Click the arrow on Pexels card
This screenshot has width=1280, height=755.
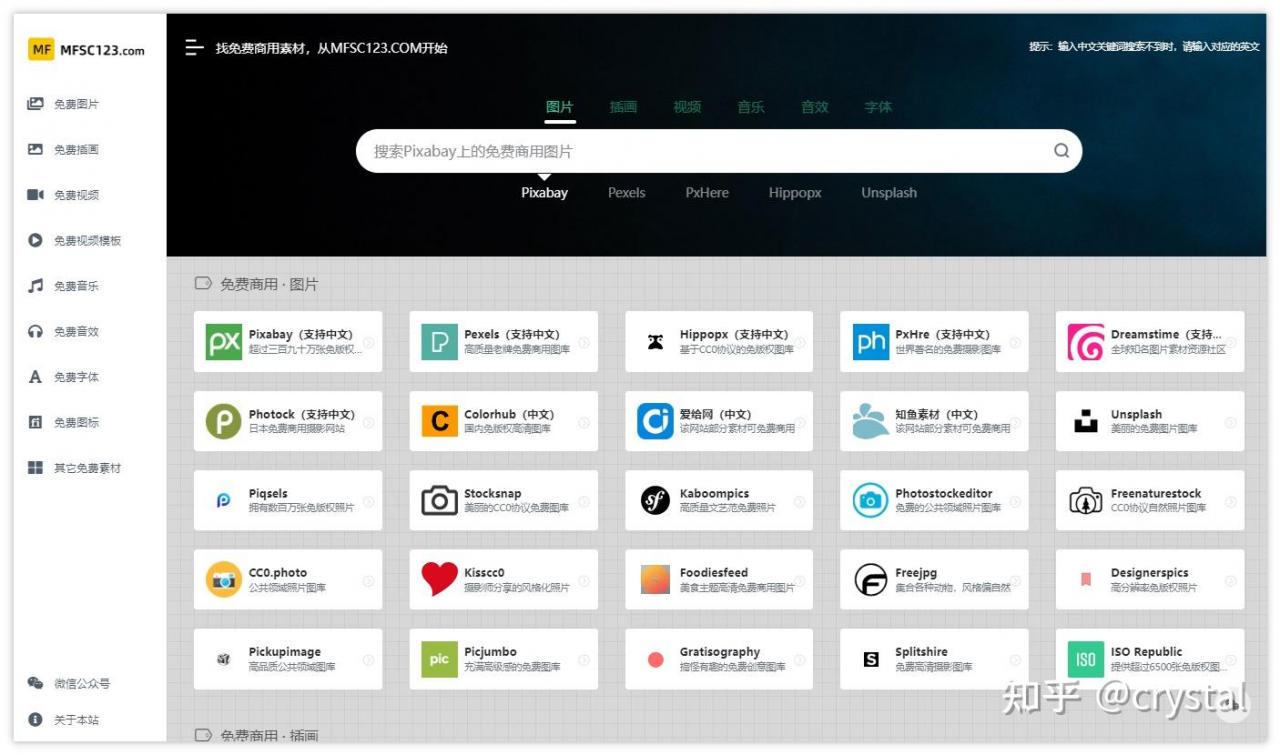click(x=584, y=342)
